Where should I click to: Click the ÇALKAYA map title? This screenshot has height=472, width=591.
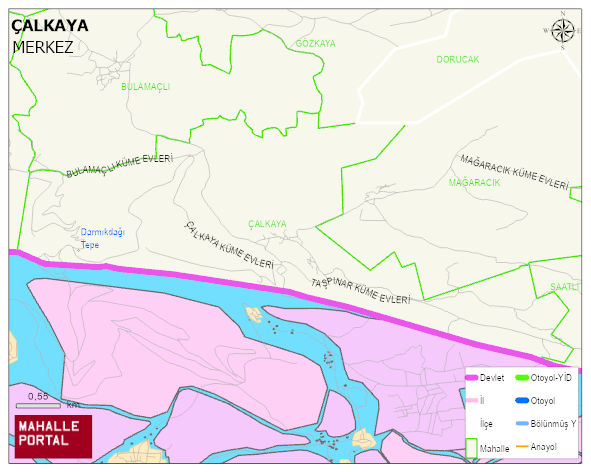point(50,26)
